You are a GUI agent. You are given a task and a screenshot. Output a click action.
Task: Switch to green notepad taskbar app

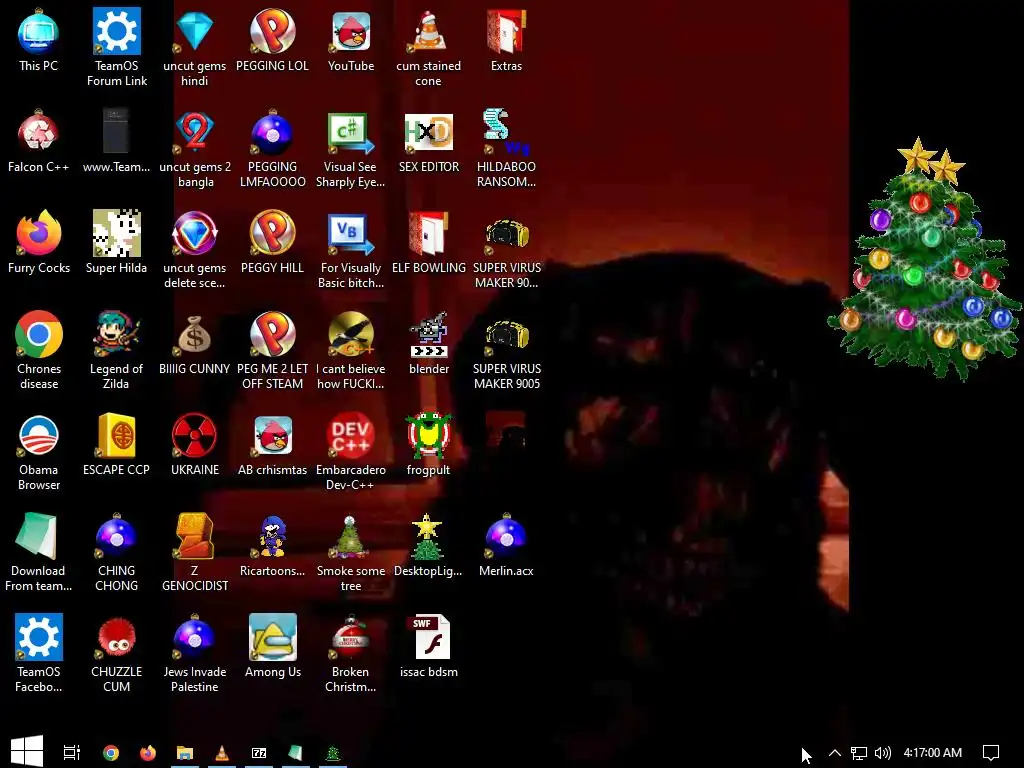tap(296, 752)
